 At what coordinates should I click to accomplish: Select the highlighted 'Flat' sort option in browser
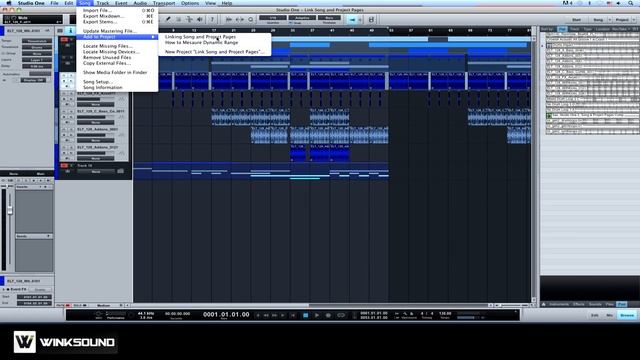(x=562, y=29)
